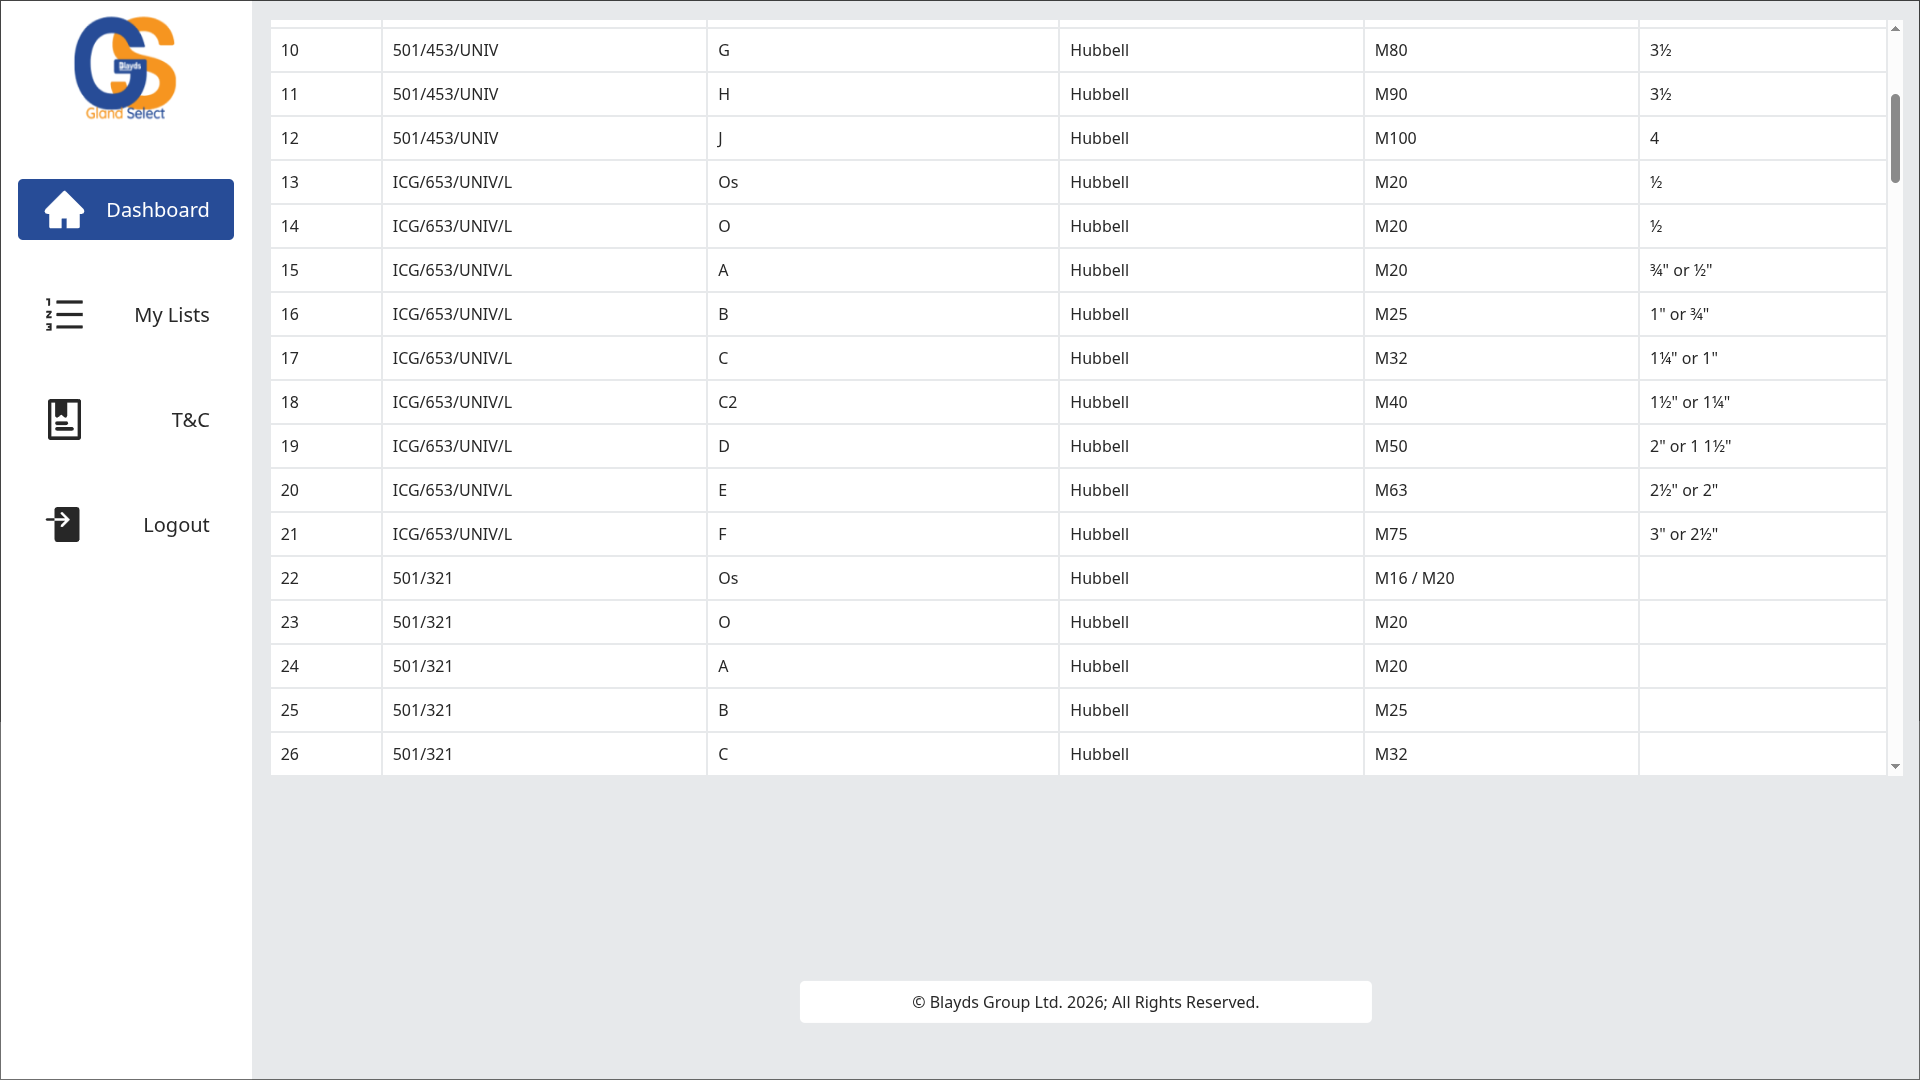Click the Blayds Group copyright footer
The image size is (1920, 1080).
click(x=1085, y=1002)
